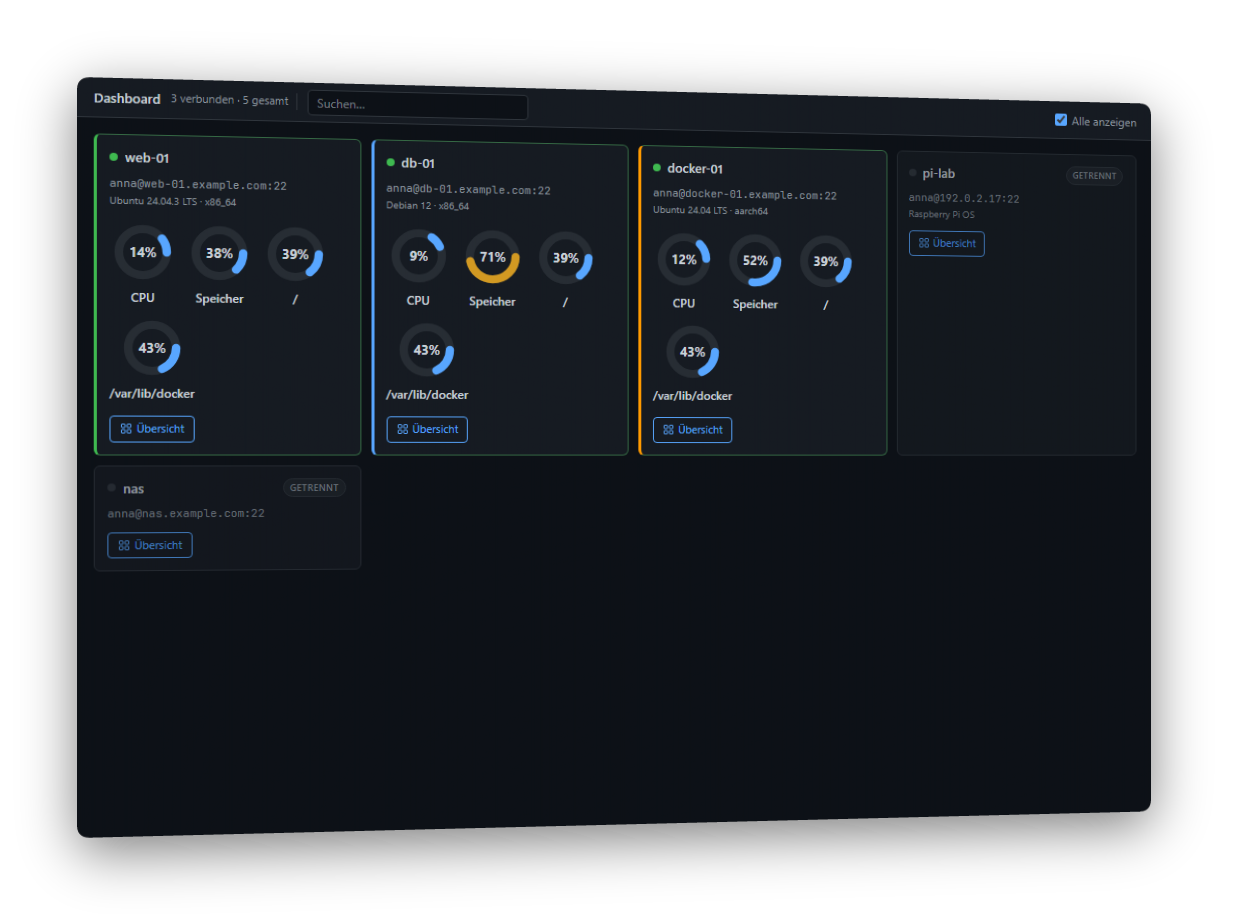Click green status dot of docker-01
Image resolution: width=1254 pixels, height=914 pixels.
click(x=657, y=168)
